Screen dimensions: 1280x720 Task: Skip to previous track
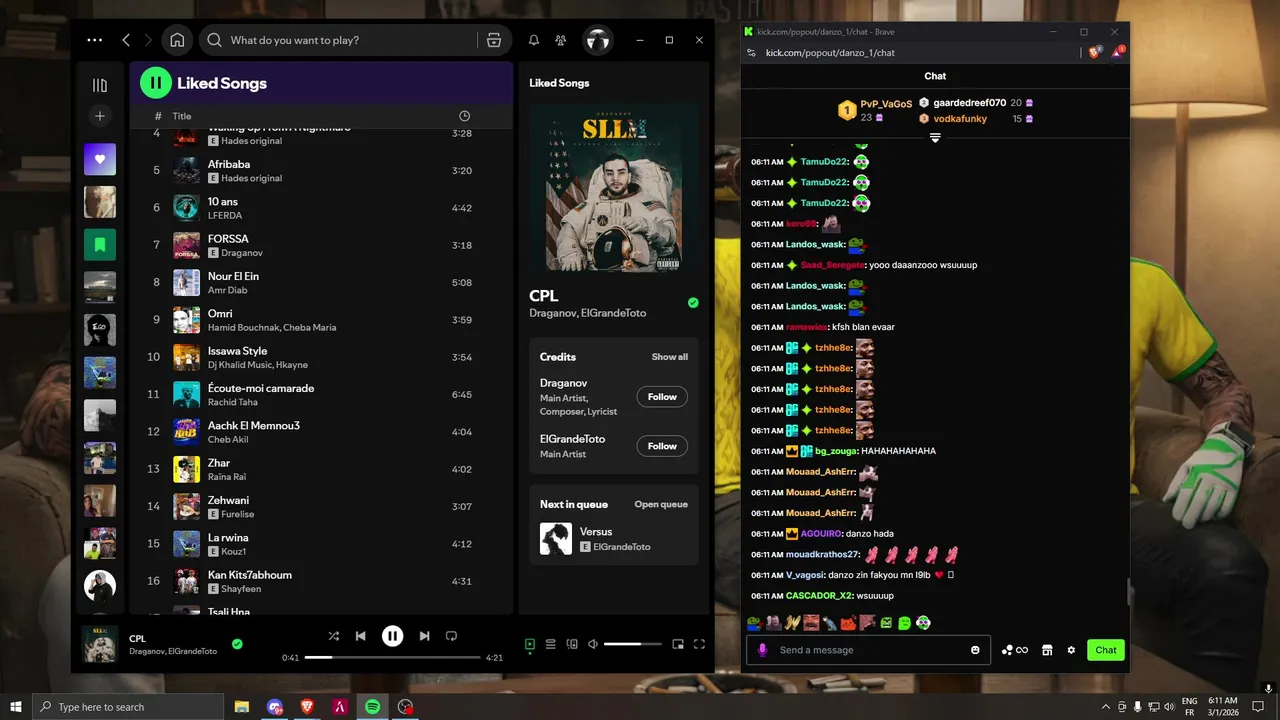[361, 636]
